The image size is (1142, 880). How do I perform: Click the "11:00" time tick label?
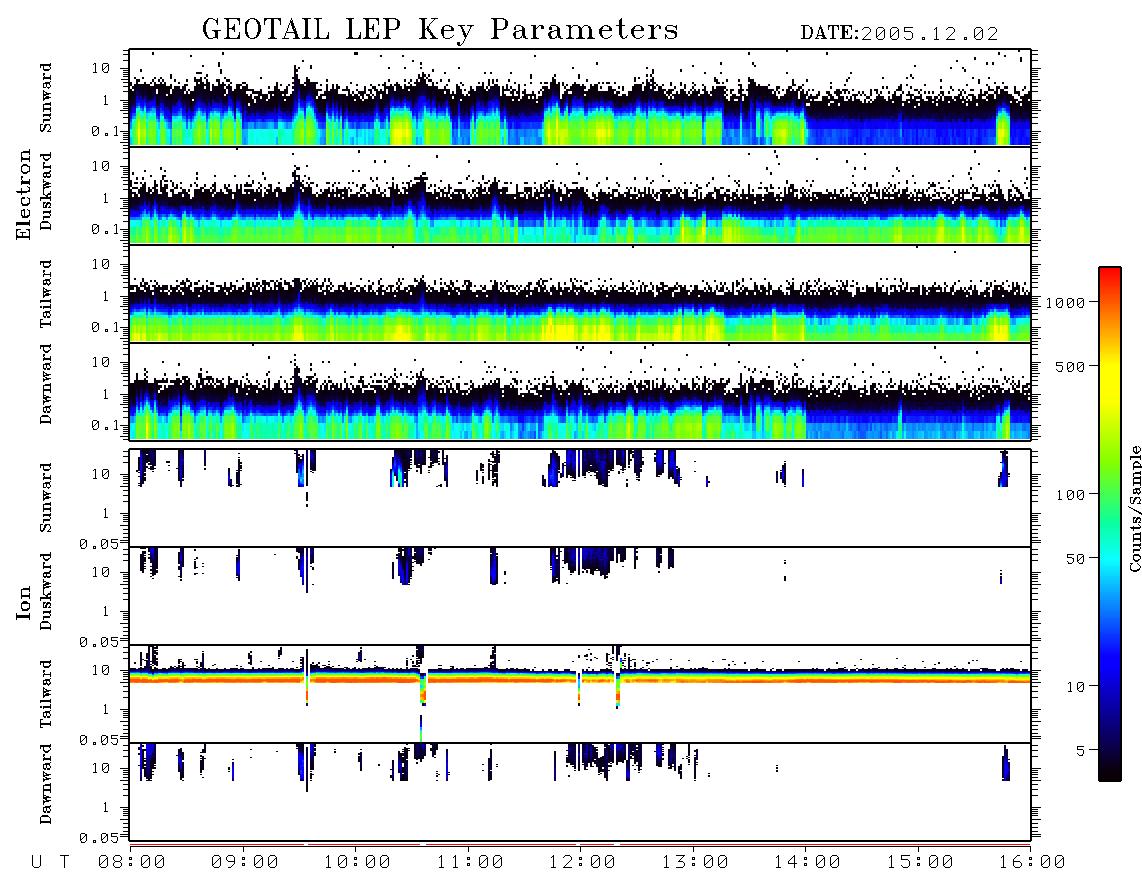click(470, 863)
